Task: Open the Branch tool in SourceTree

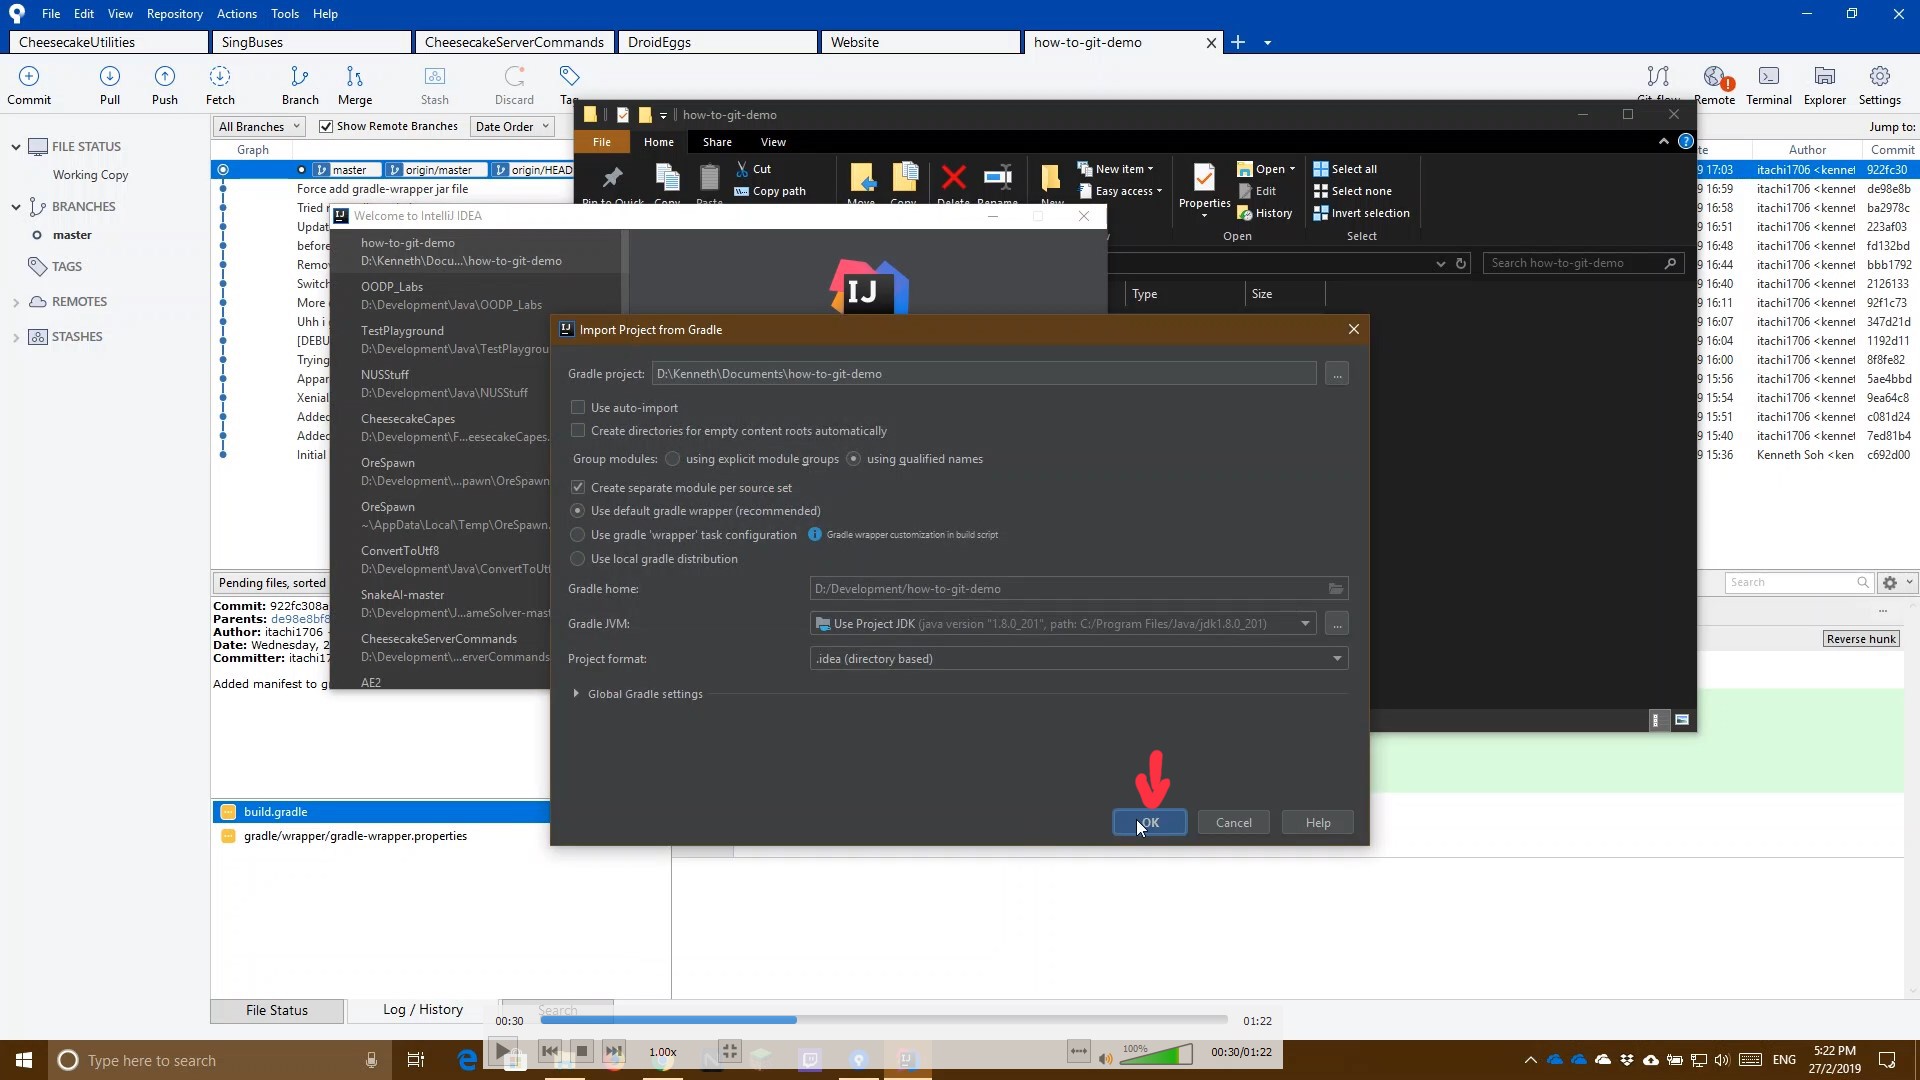Action: point(300,85)
